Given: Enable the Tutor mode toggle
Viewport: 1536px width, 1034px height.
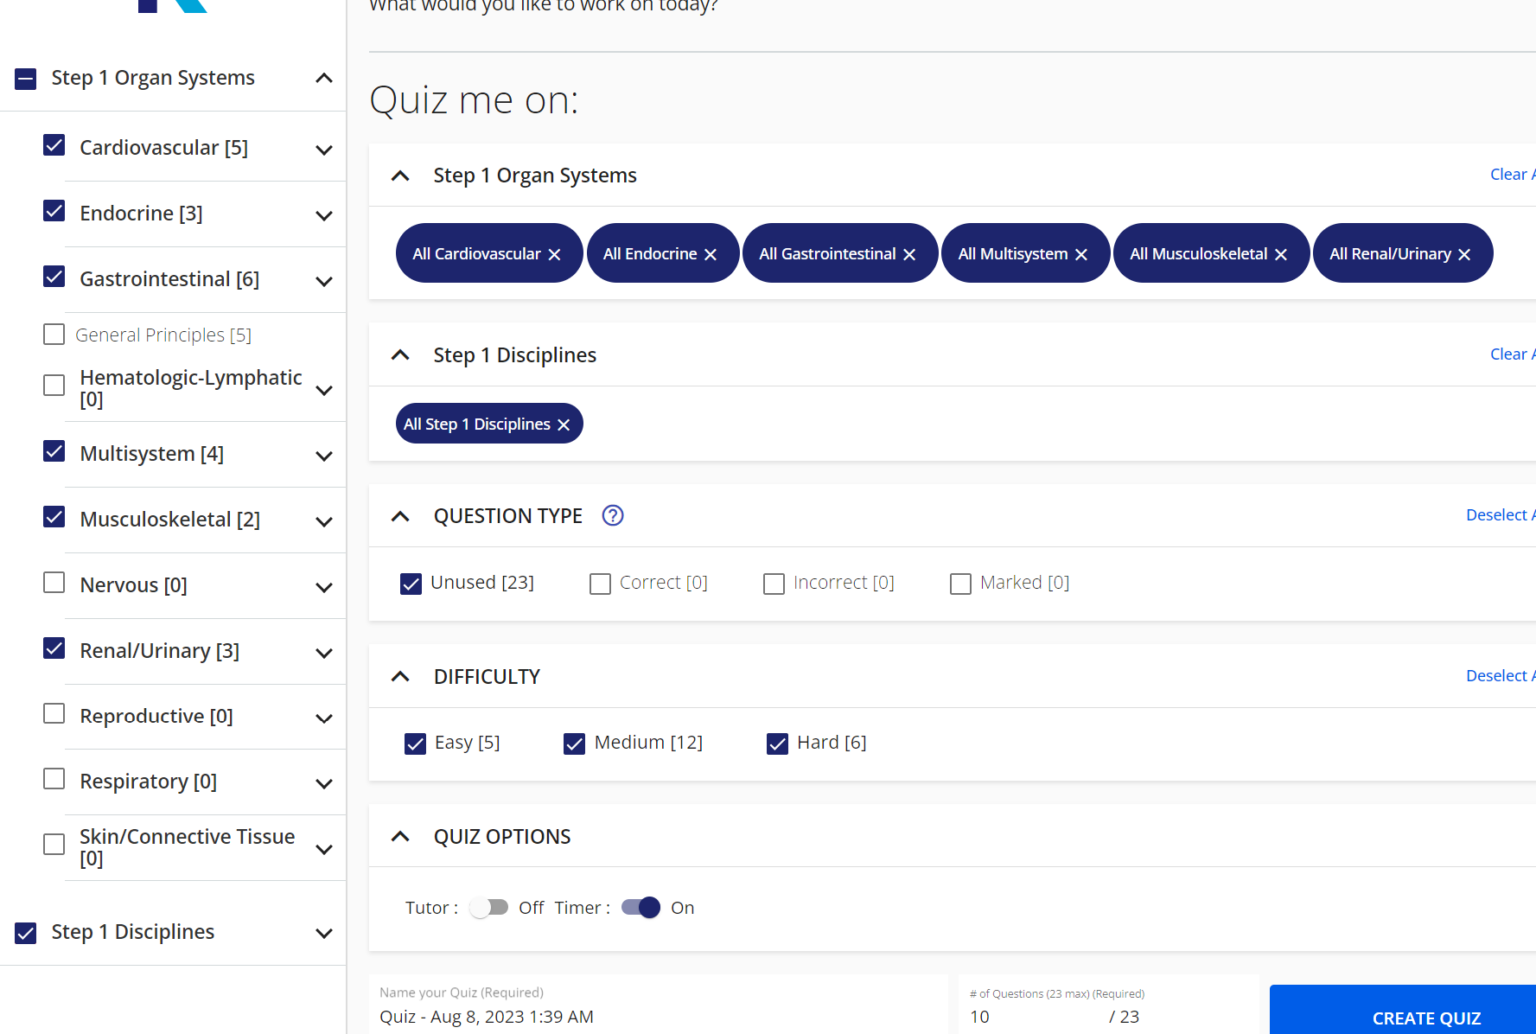Looking at the screenshot, I should tap(489, 907).
